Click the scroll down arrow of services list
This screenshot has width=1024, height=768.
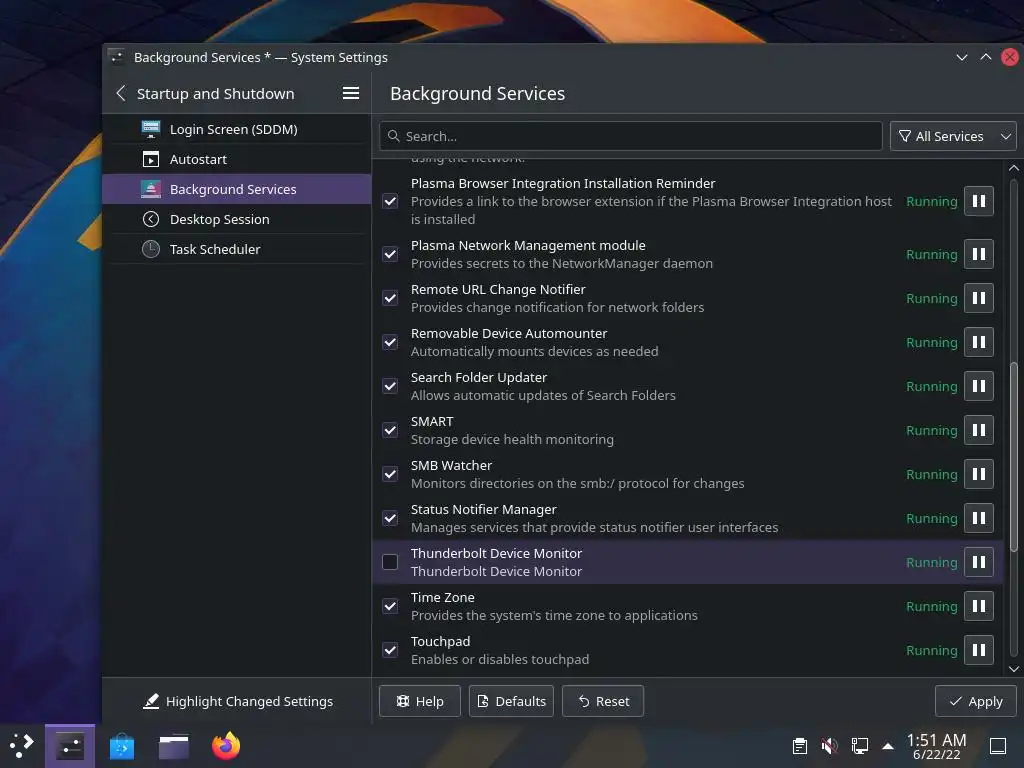[1014, 669]
